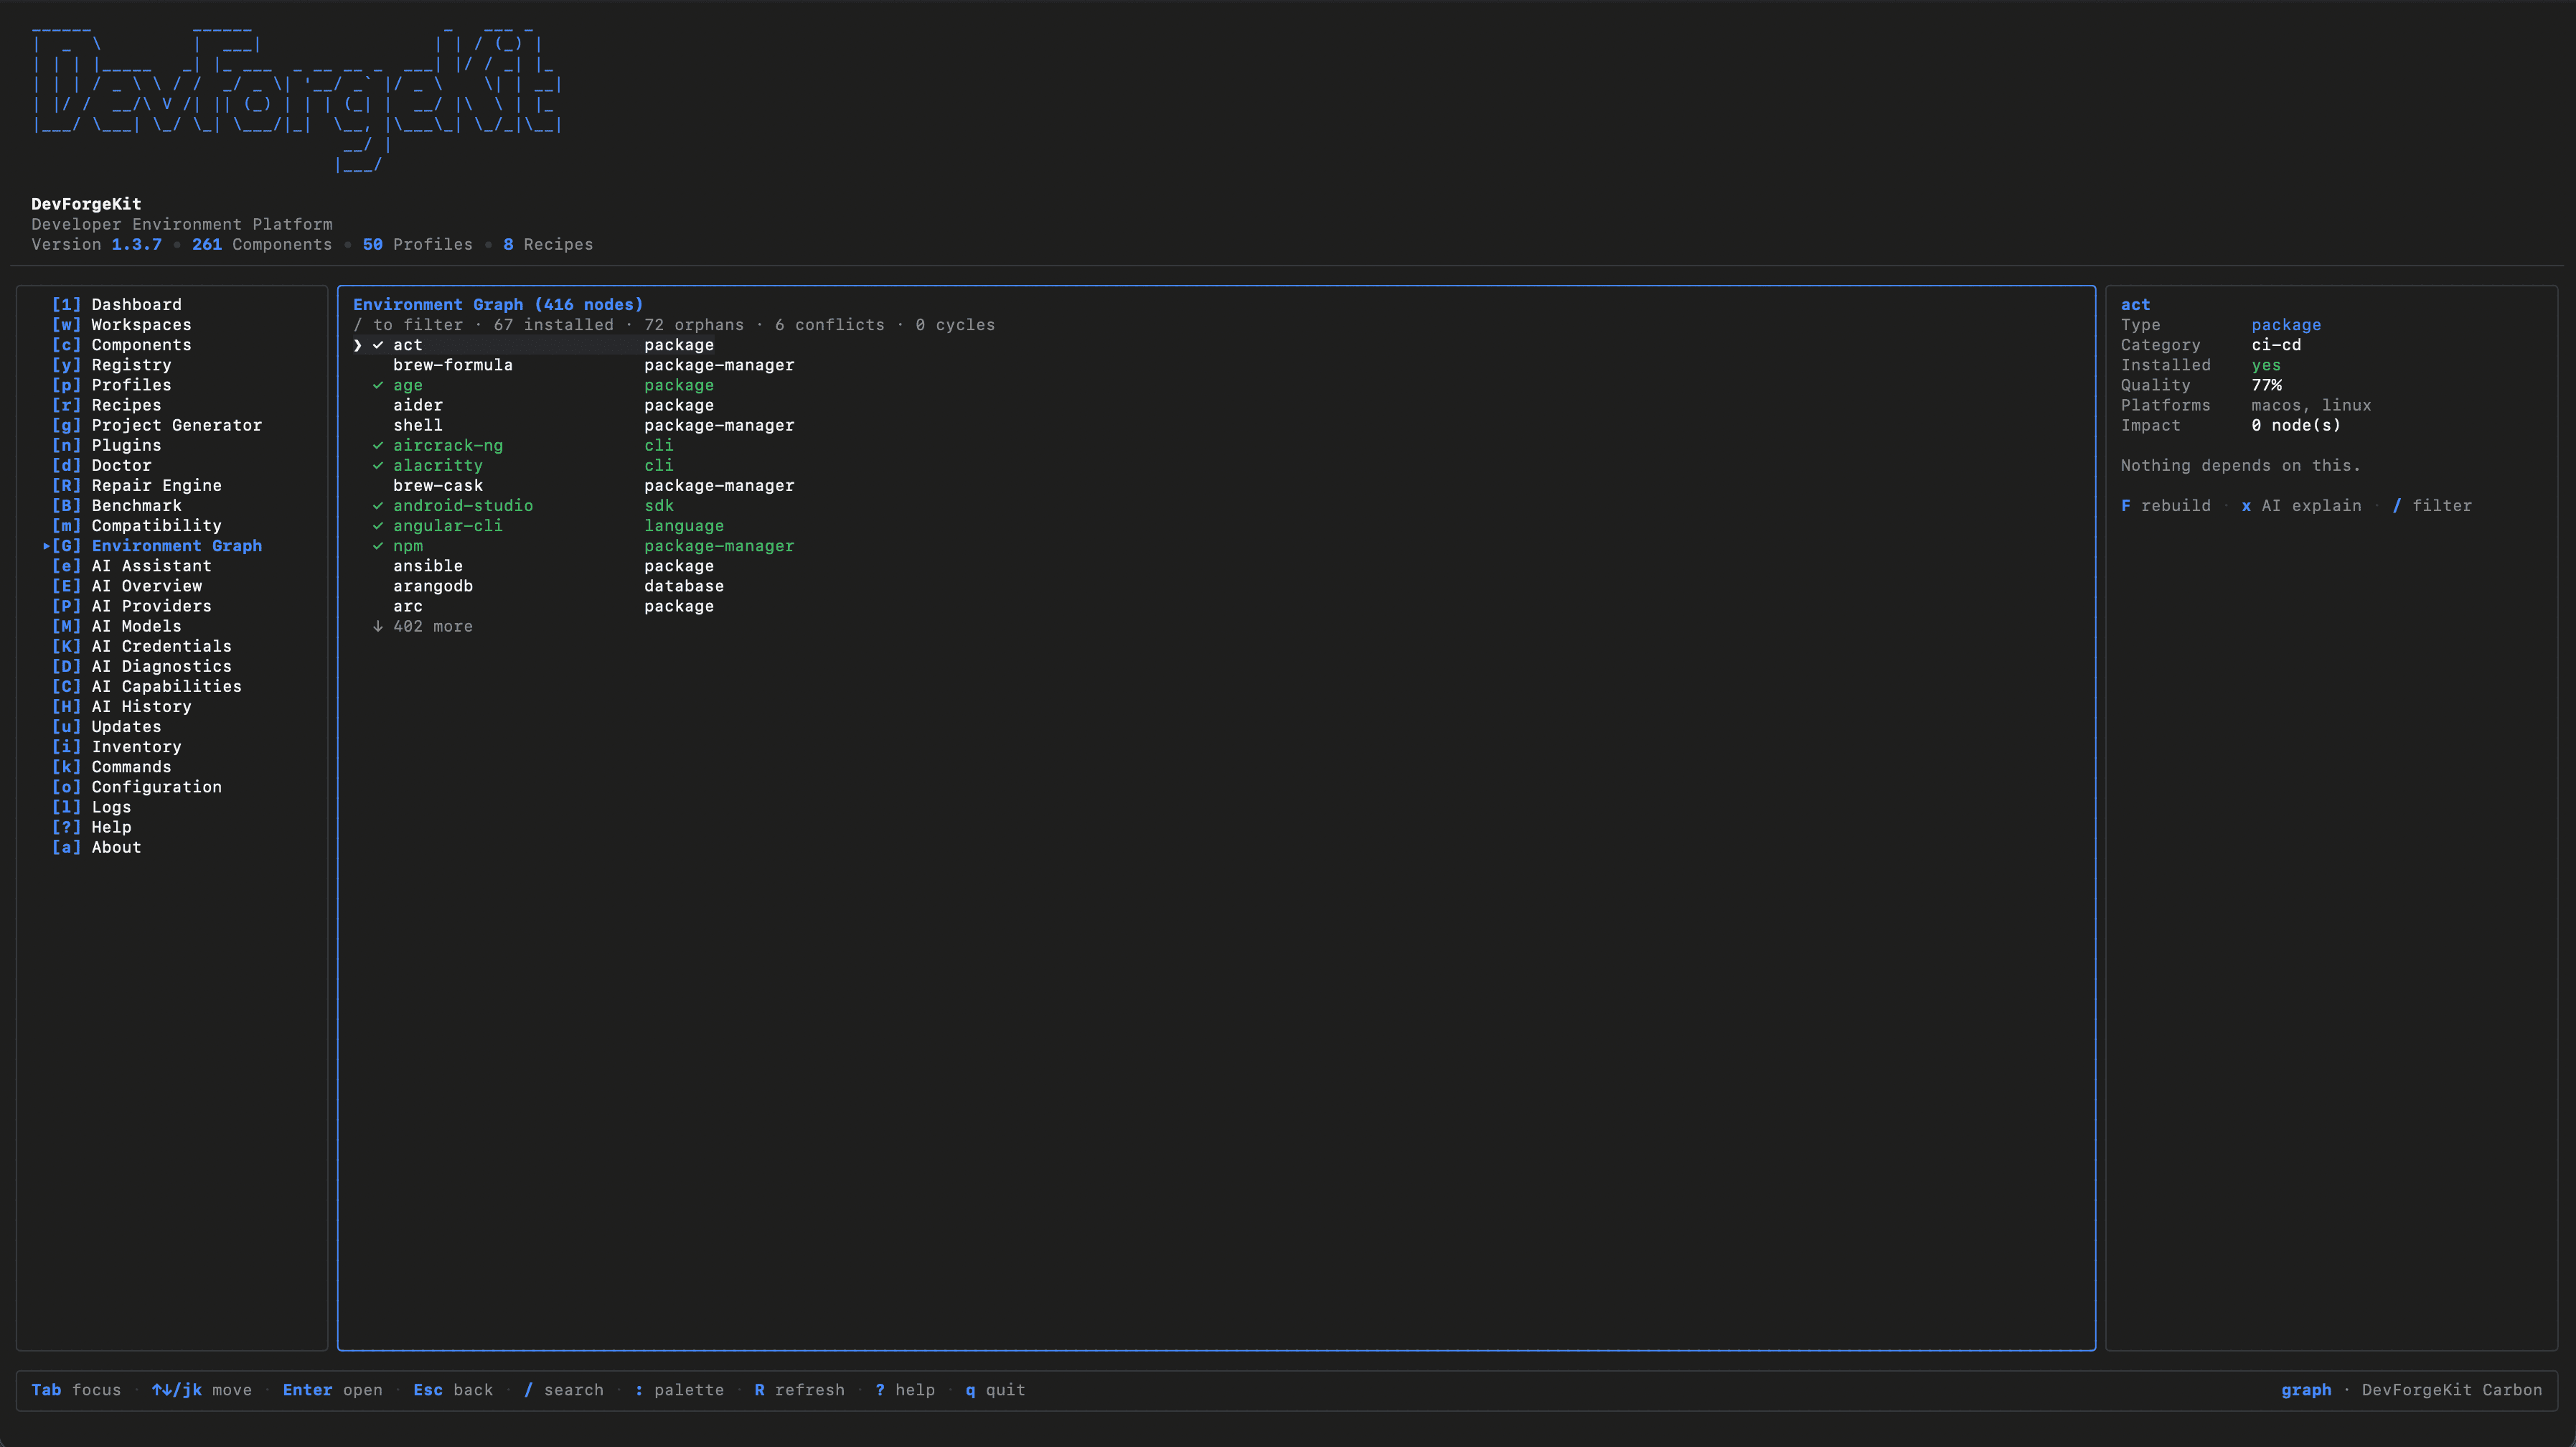Select AI Models
This screenshot has width=2576, height=1447.
tap(116, 626)
